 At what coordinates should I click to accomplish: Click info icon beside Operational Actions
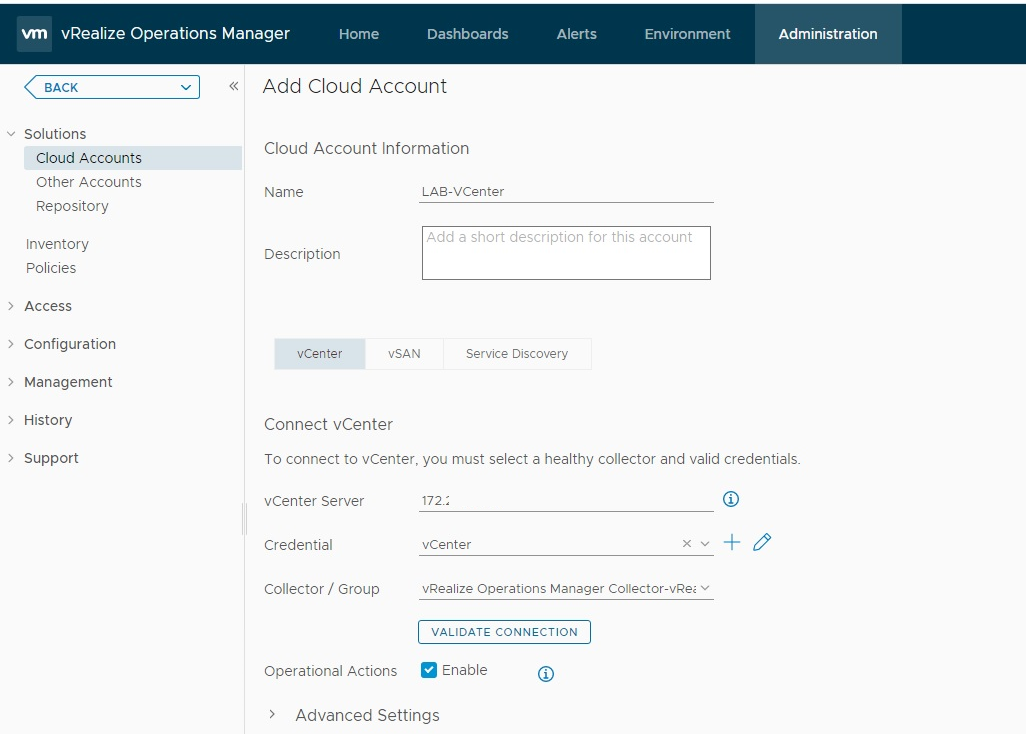545,674
